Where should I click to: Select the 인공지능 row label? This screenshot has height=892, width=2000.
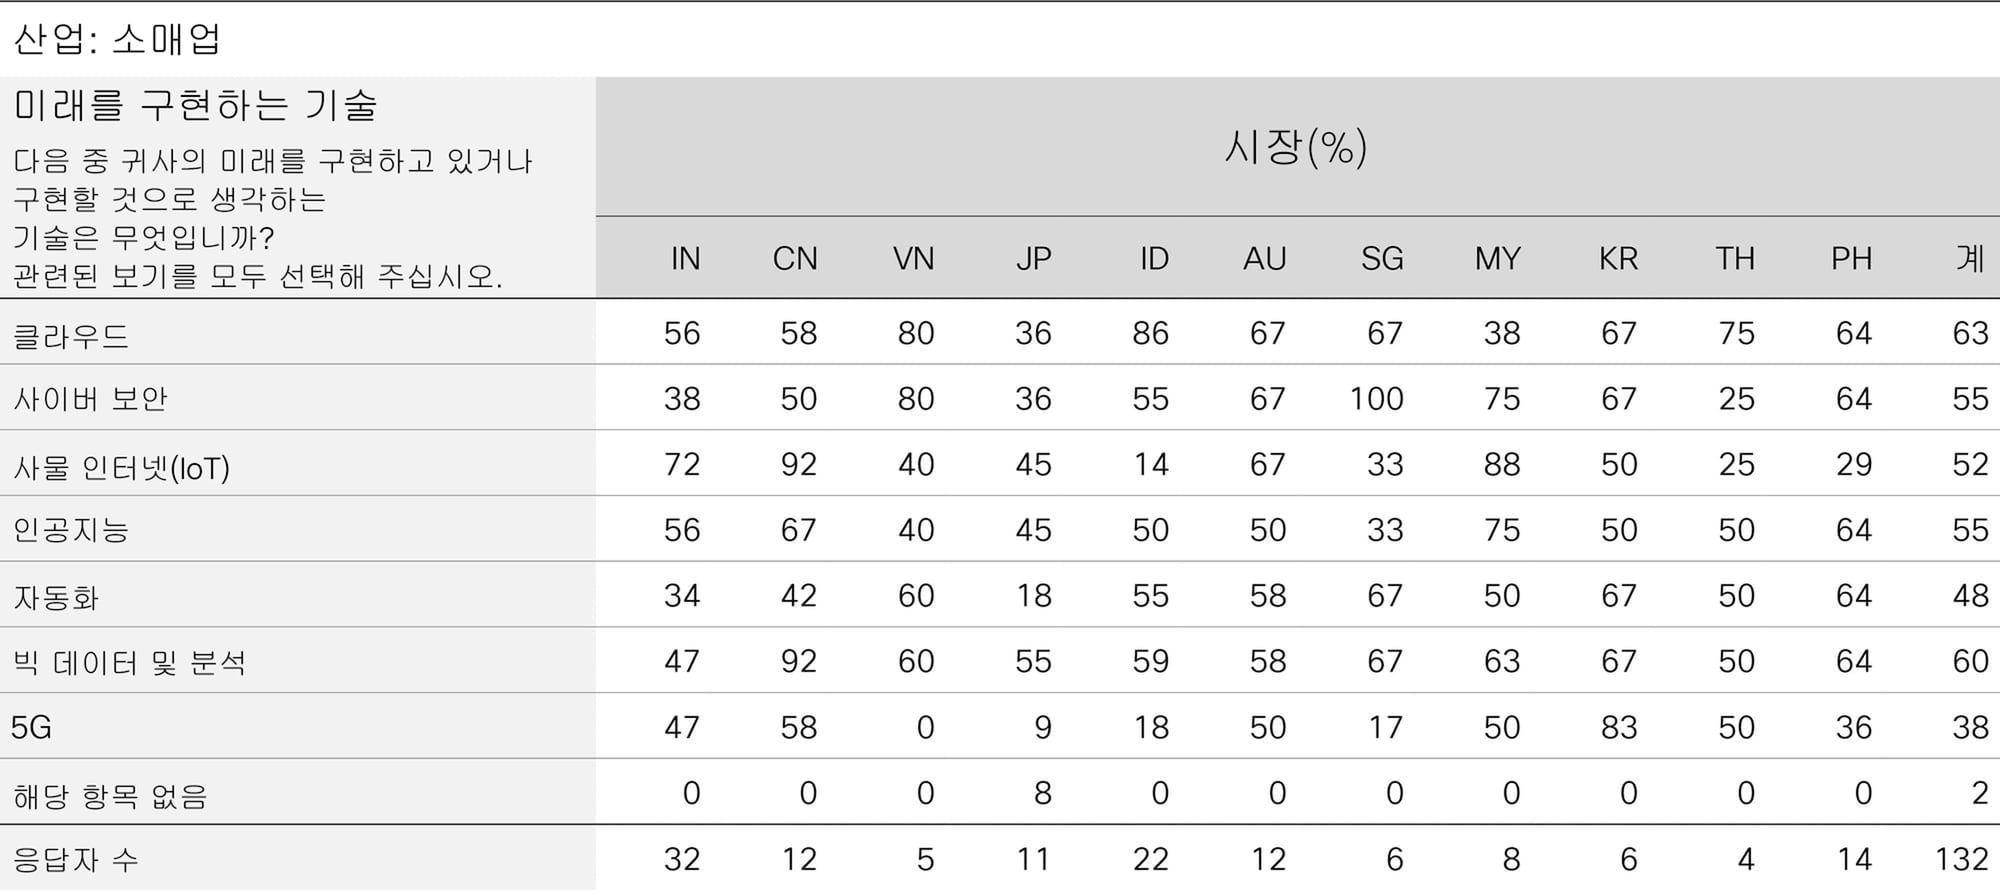coord(71,530)
